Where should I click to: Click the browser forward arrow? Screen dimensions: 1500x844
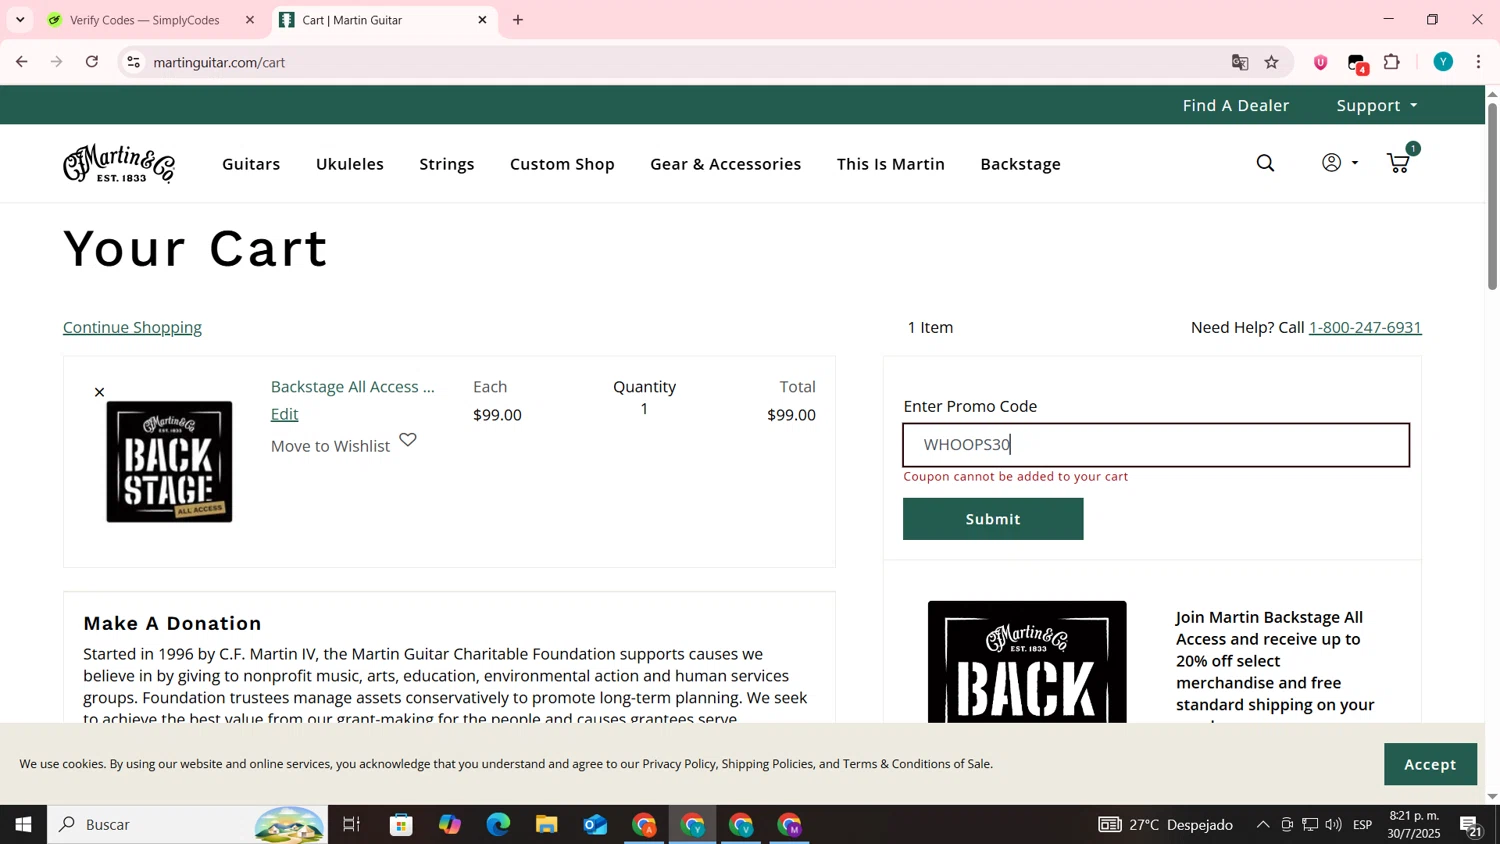tap(57, 62)
